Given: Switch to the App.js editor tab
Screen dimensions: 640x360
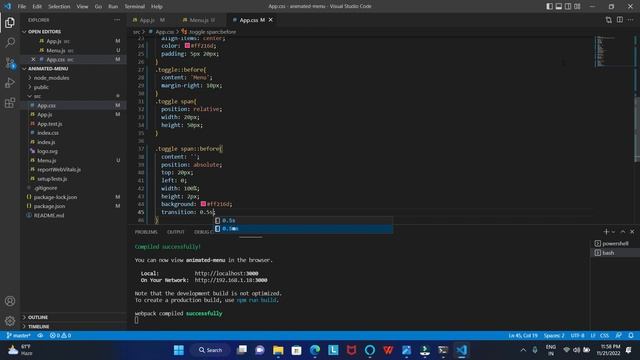Looking at the screenshot, I should point(149,20).
